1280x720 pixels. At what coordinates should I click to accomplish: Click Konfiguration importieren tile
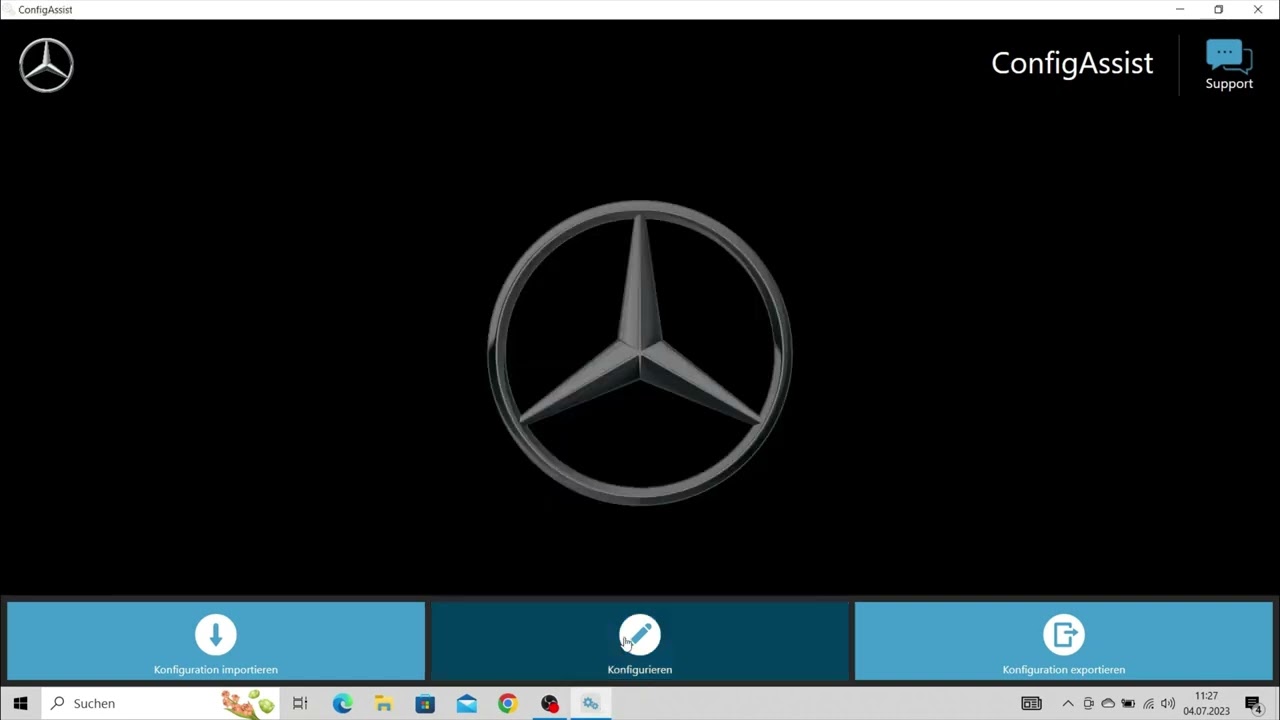click(216, 641)
